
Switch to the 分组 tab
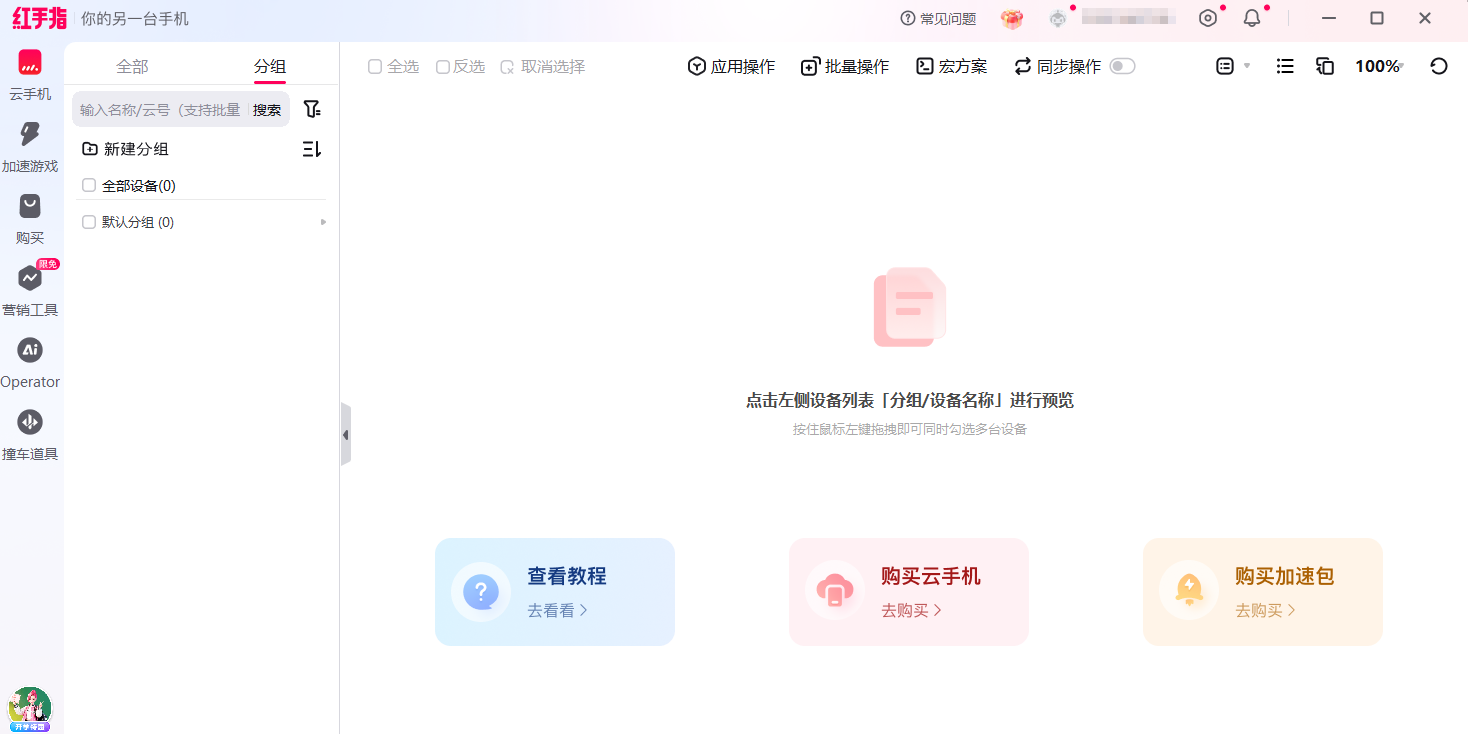coord(270,66)
